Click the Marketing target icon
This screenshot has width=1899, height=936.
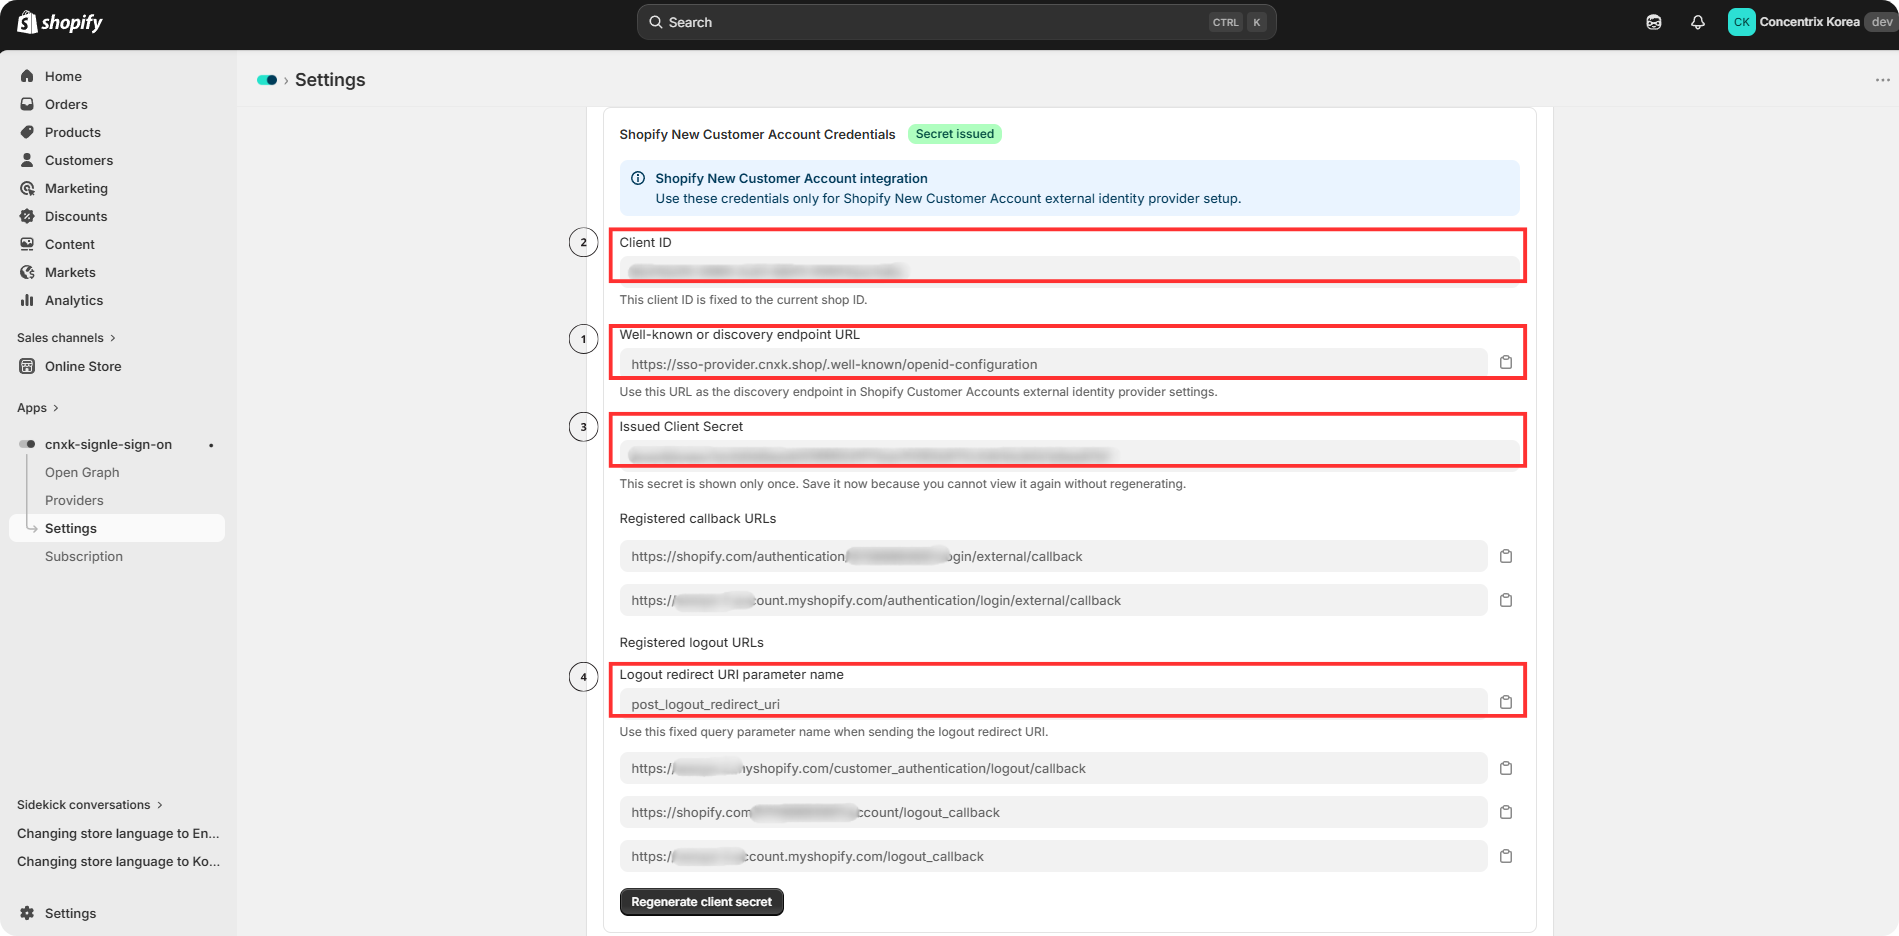point(27,188)
